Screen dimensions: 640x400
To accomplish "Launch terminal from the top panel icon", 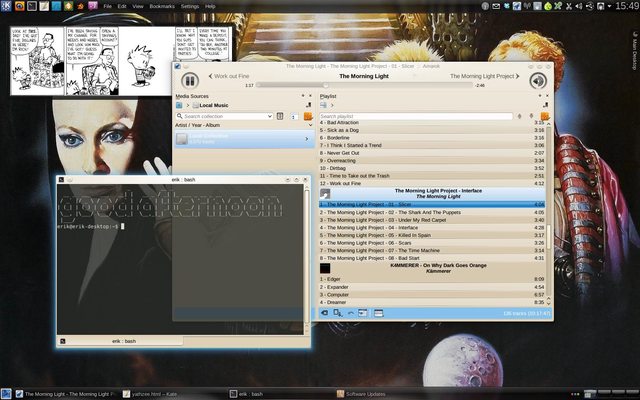I will tap(31, 6).
